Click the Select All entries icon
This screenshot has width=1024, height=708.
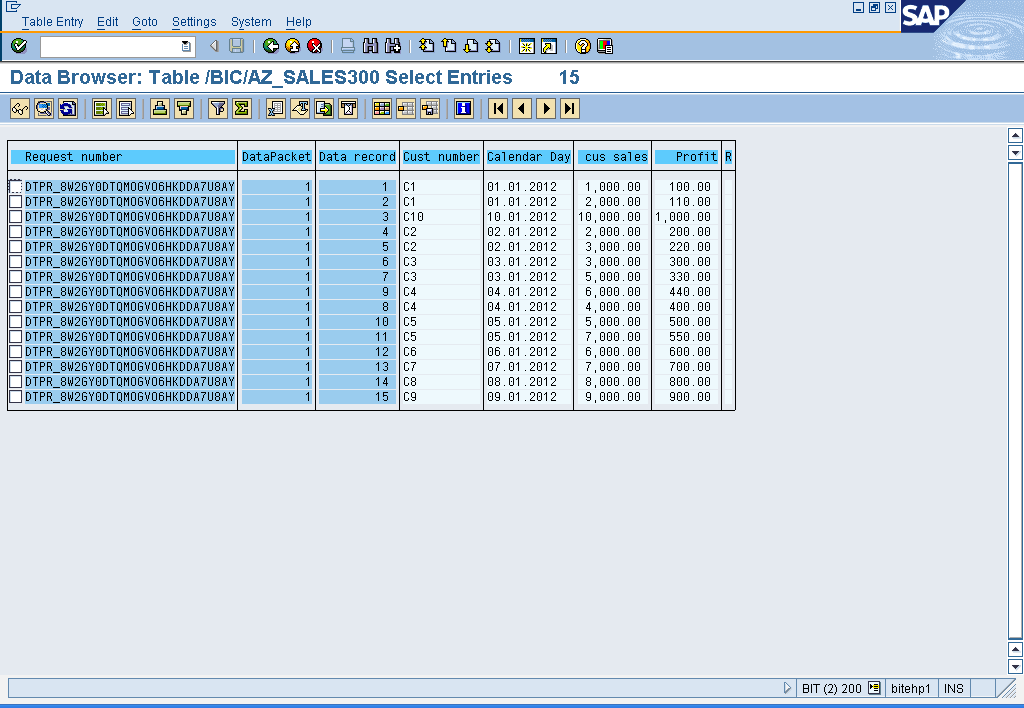point(101,108)
